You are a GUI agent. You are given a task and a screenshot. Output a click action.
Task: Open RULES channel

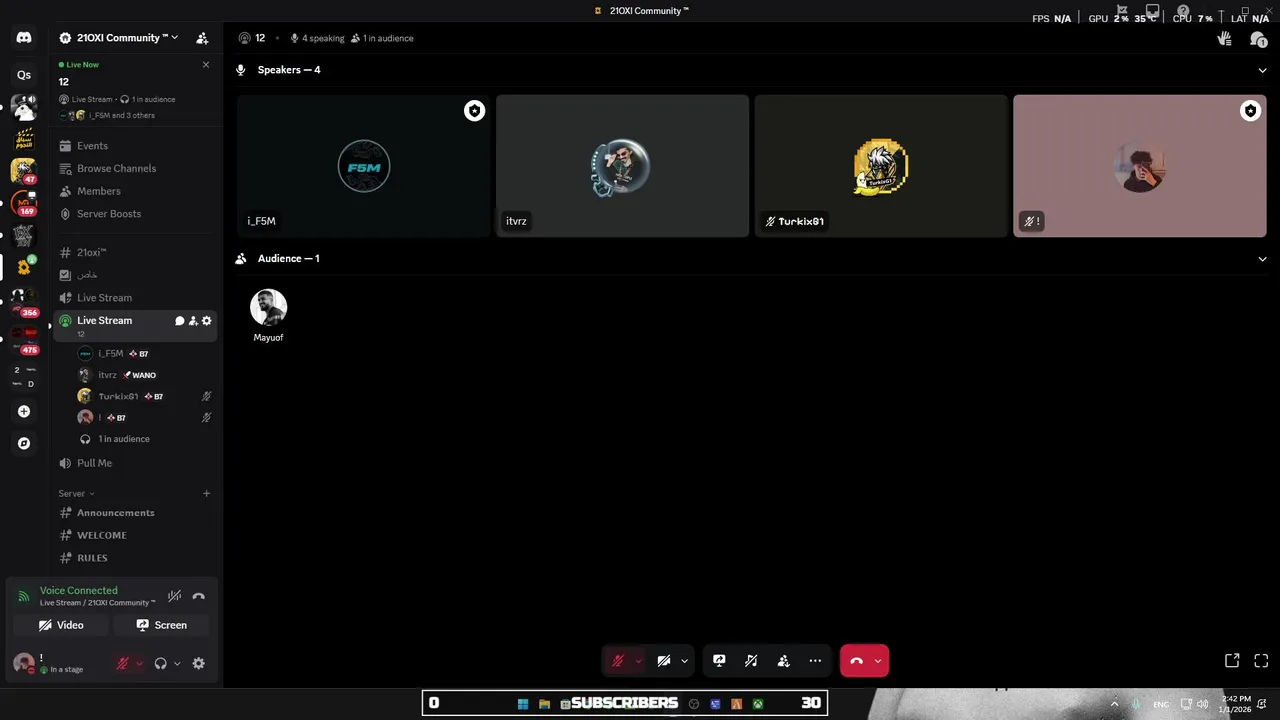(134, 558)
